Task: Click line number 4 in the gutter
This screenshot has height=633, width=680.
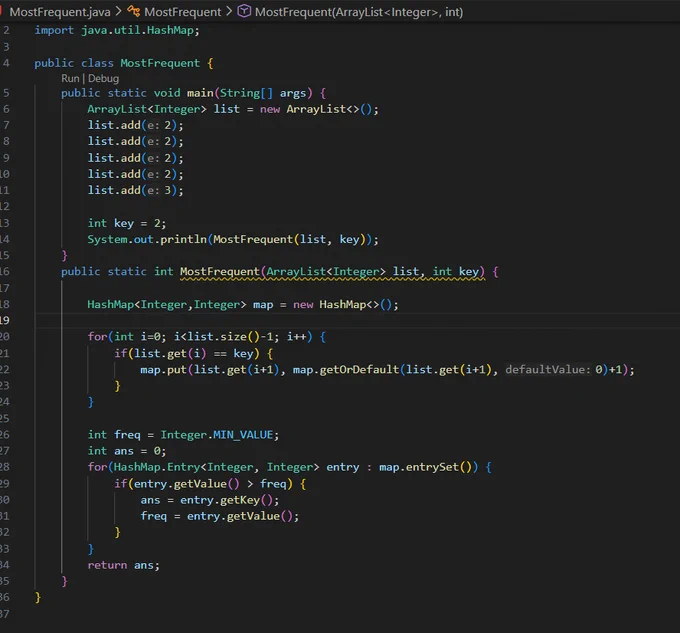Action: point(6,63)
